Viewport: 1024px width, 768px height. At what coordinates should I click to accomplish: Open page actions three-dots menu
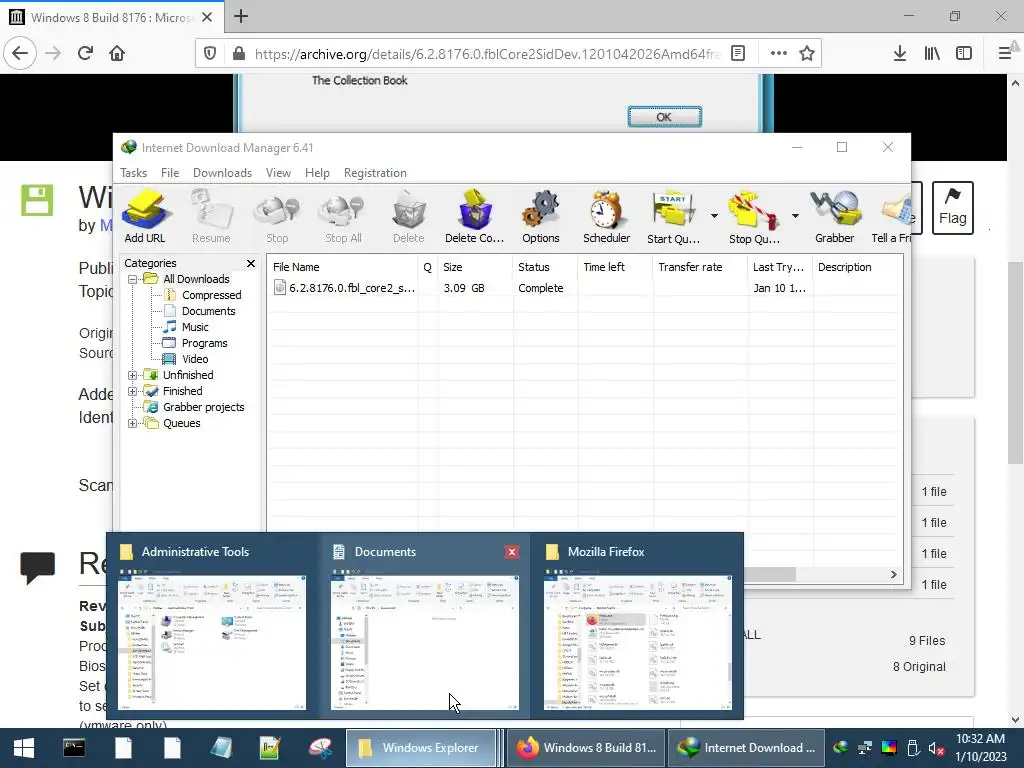(778, 54)
